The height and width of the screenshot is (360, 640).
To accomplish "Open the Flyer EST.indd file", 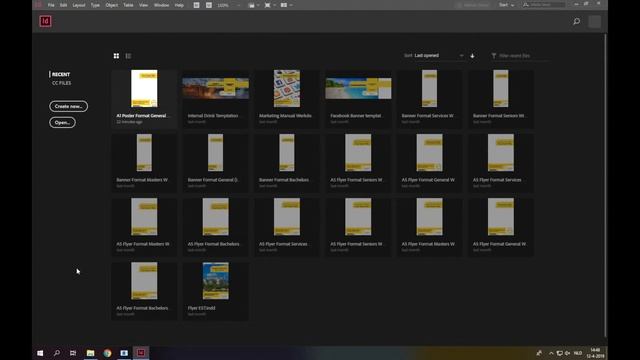I will pyautogui.click(x=216, y=291).
